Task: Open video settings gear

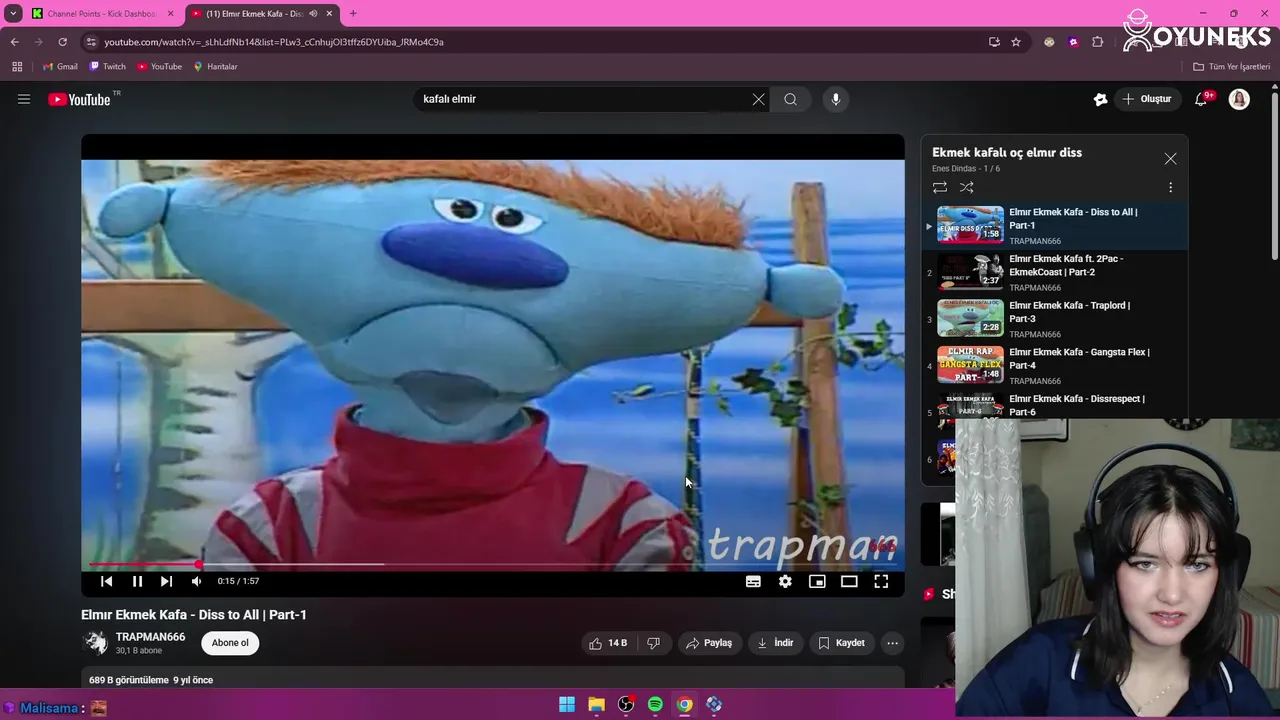Action: 785,581
